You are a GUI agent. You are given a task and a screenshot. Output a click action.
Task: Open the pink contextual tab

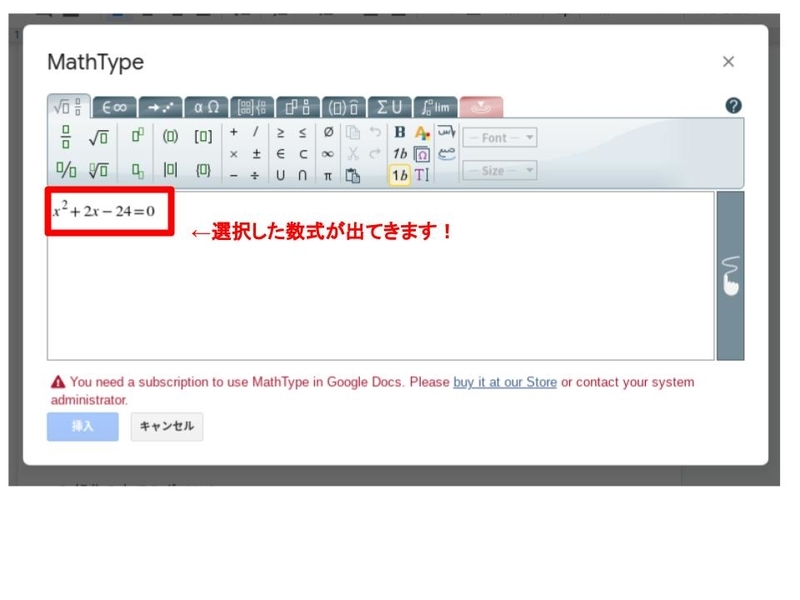point(481,107)
